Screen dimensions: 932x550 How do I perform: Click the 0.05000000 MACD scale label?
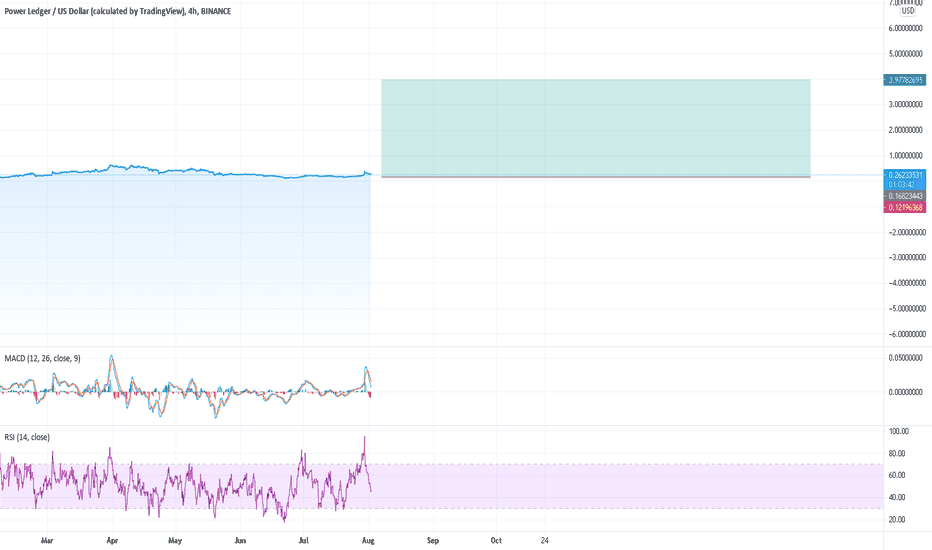point(906,358)
